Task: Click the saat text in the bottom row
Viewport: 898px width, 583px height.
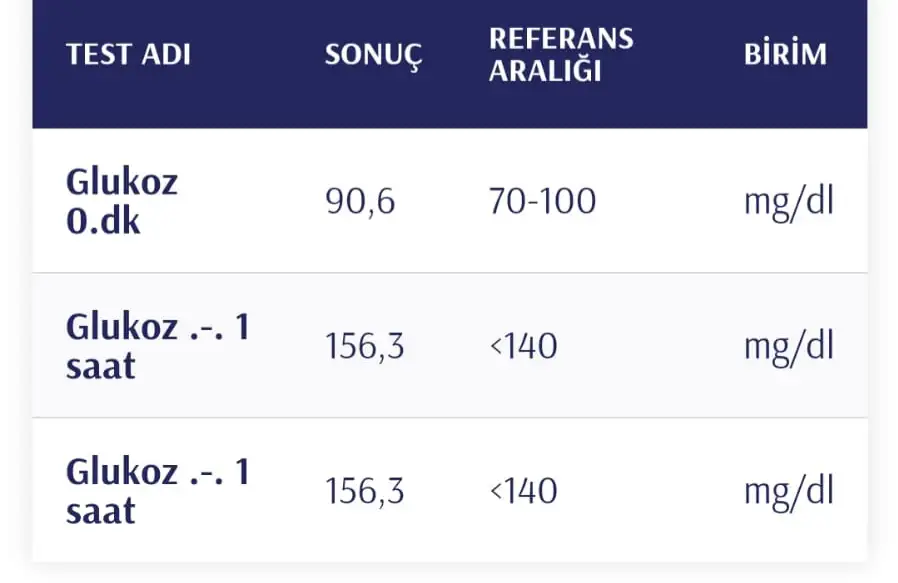Action: click(100, 511)
